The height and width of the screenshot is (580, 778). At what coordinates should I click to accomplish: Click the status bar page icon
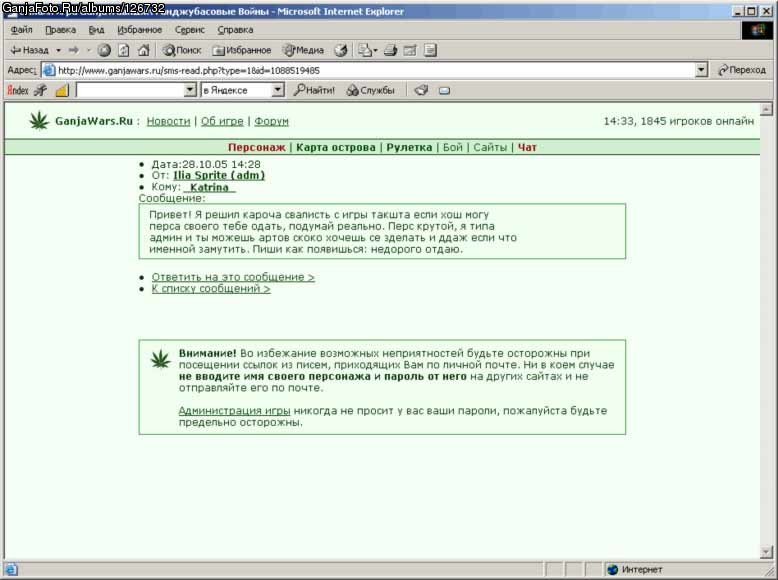[11, 570]
